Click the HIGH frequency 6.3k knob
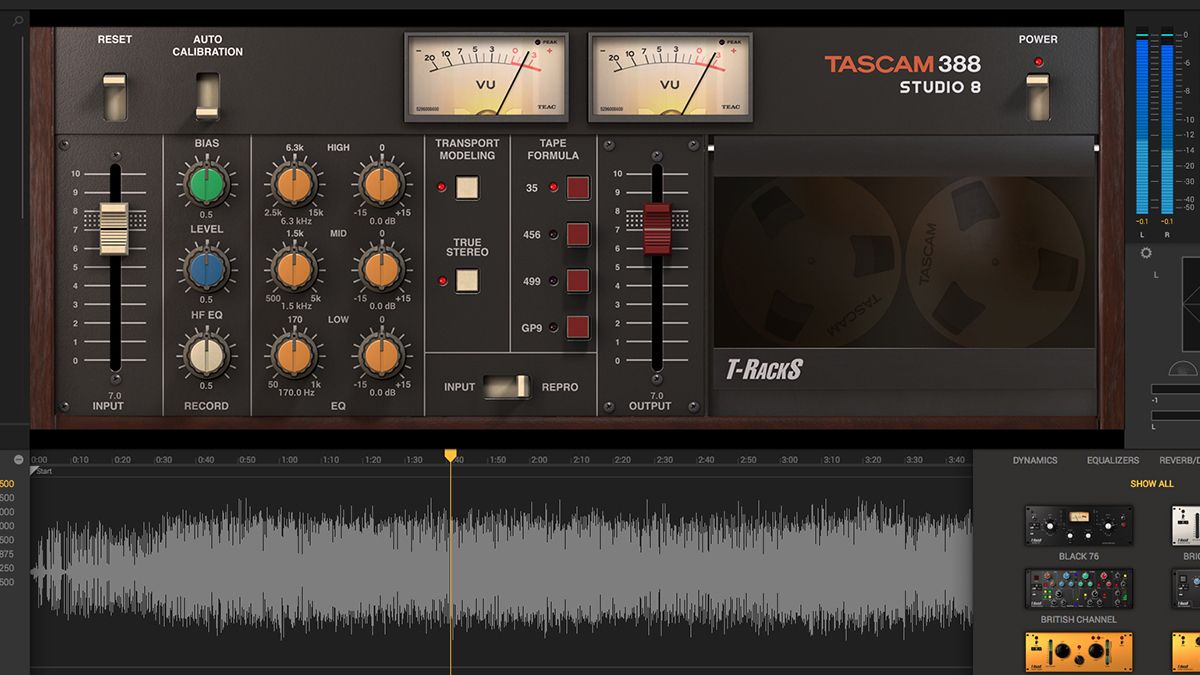The width and height of the screenshot is (1200, 675). click(293, 183)
